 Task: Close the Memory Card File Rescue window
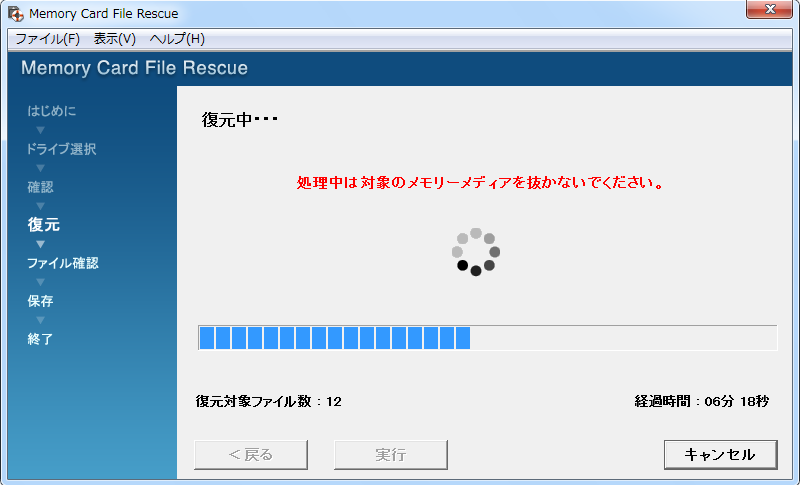point(769,9)
